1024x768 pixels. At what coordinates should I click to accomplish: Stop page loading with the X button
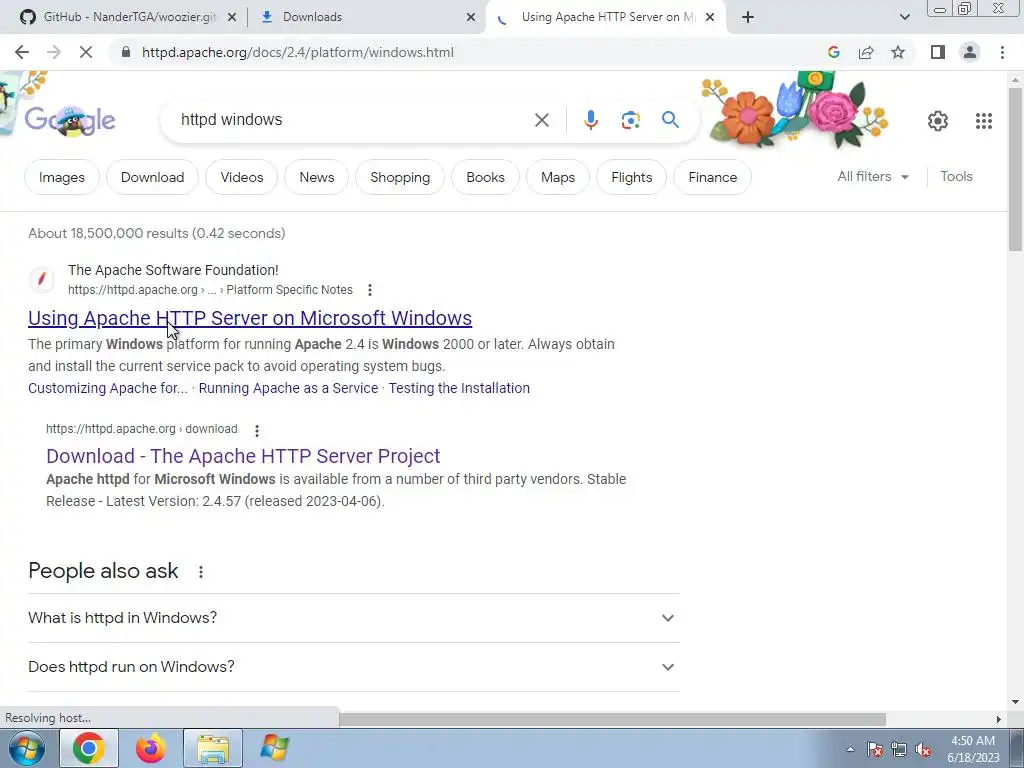[86, 52]
